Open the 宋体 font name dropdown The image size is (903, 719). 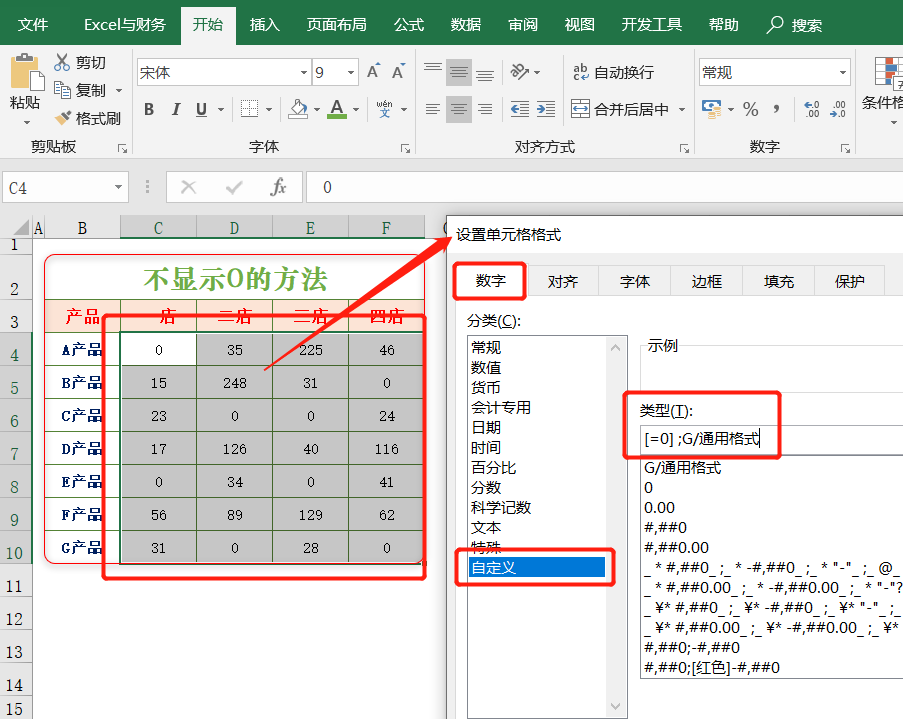coord(304,72)
